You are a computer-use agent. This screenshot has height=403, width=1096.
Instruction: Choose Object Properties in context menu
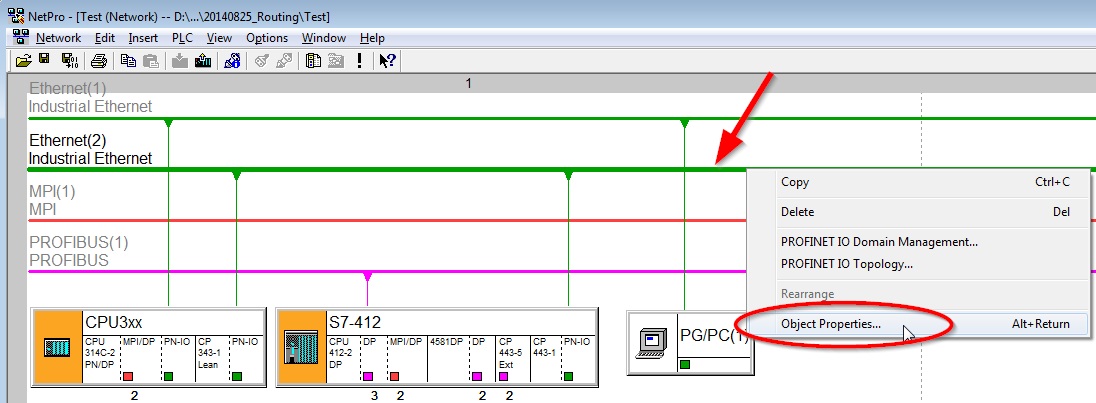click(918, 323)
